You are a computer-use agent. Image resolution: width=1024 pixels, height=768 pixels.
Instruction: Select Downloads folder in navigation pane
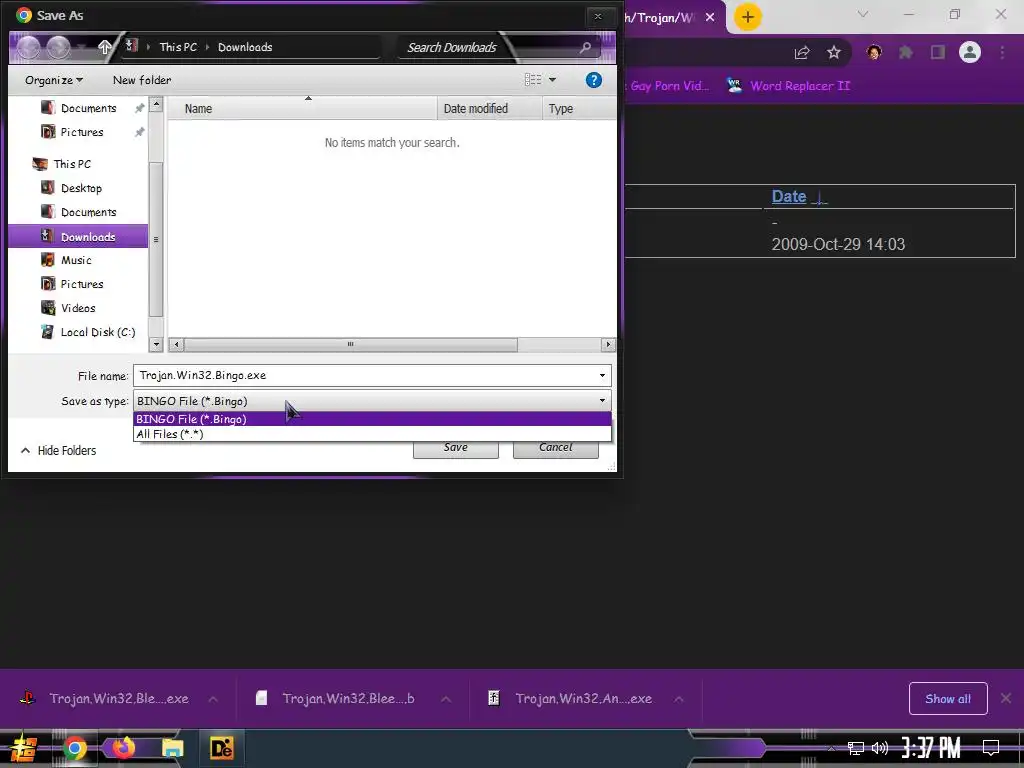(x=78, y=236)
